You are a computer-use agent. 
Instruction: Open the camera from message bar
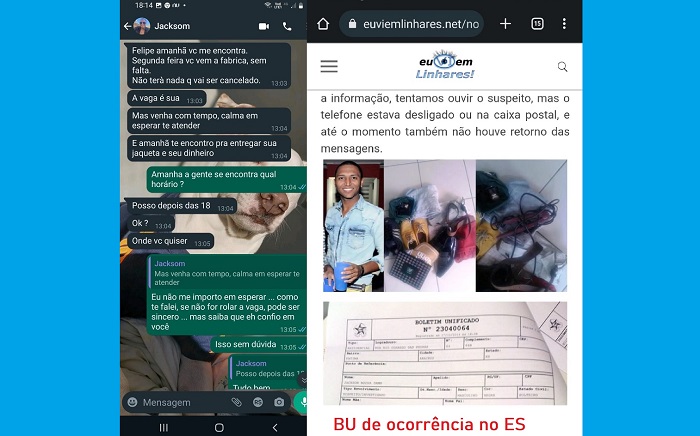pos(279,403)
